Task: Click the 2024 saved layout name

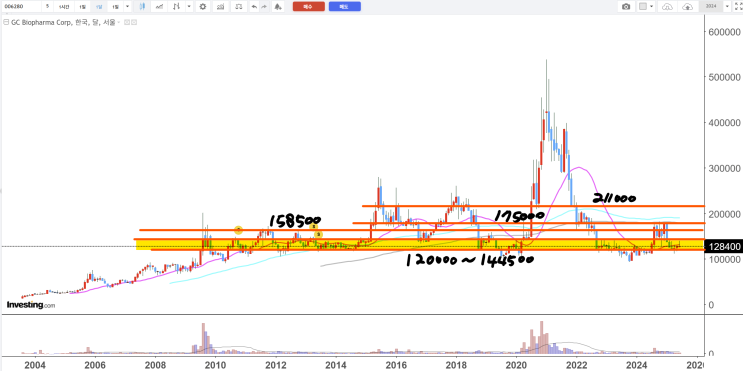Action: click(x=710, y=7)
